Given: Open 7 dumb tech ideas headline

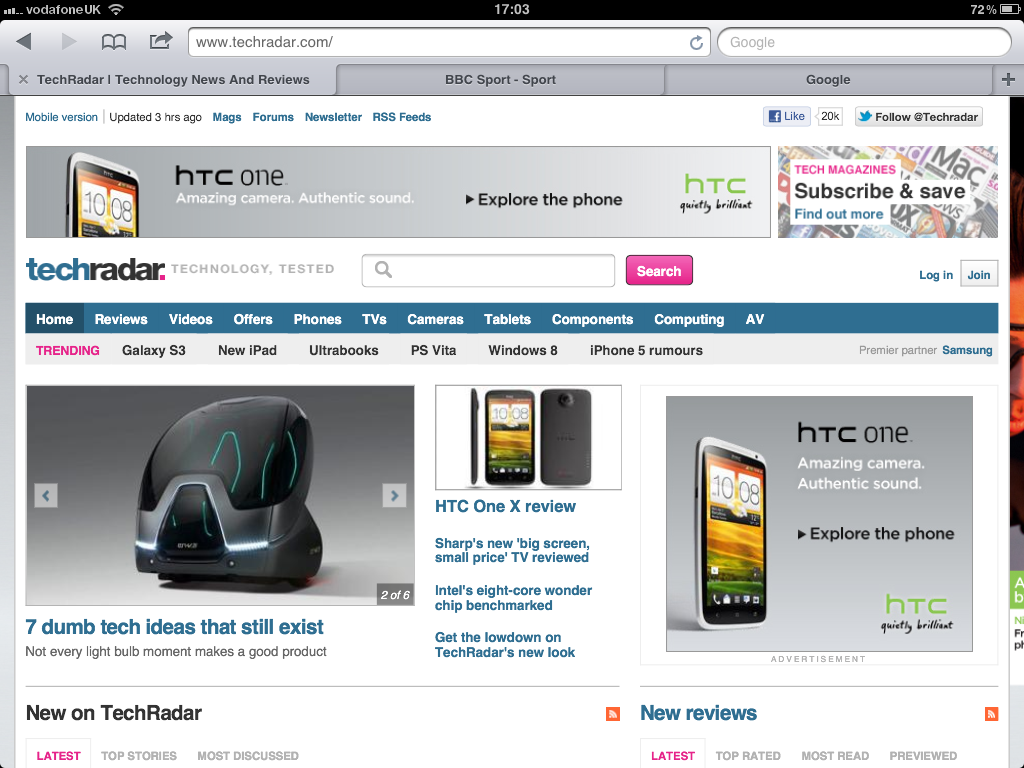Looking at the screenshot, I should tap(174, 627).
